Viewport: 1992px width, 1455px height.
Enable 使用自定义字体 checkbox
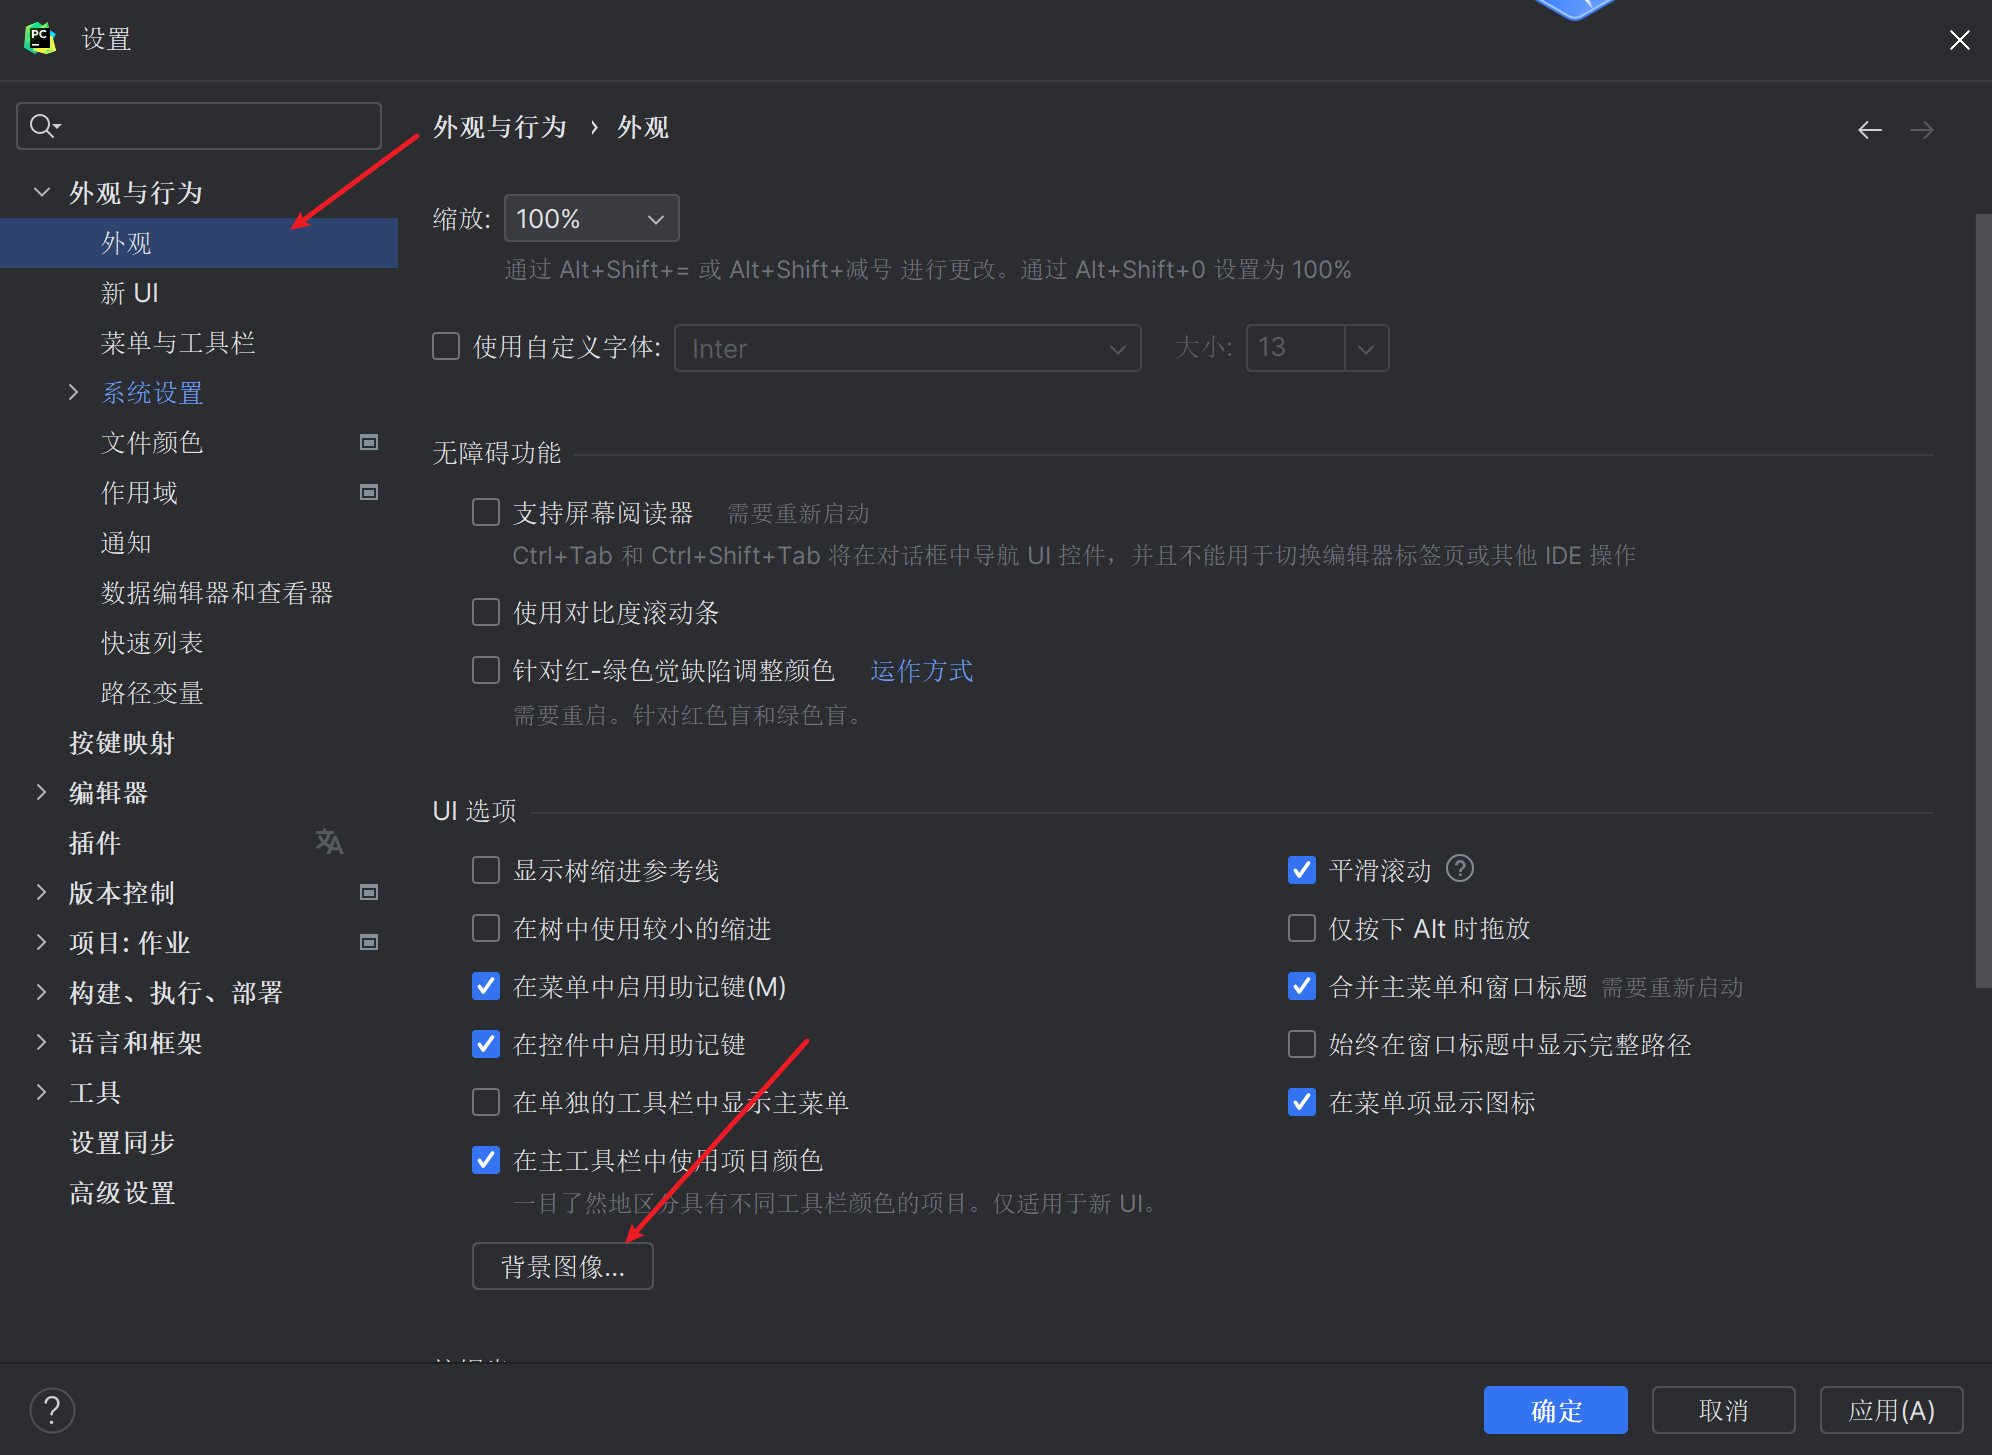446,347
